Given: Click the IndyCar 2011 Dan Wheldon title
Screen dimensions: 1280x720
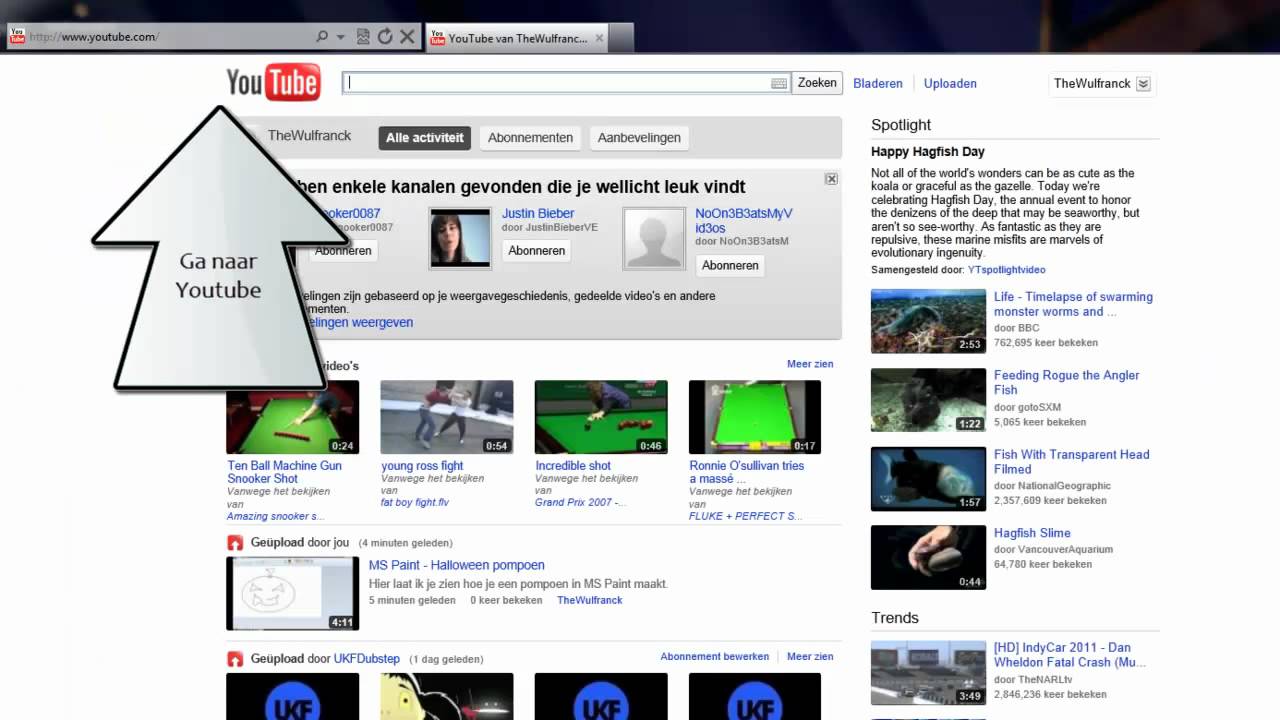Looking at the screenshot, I should pos(1070,655).
